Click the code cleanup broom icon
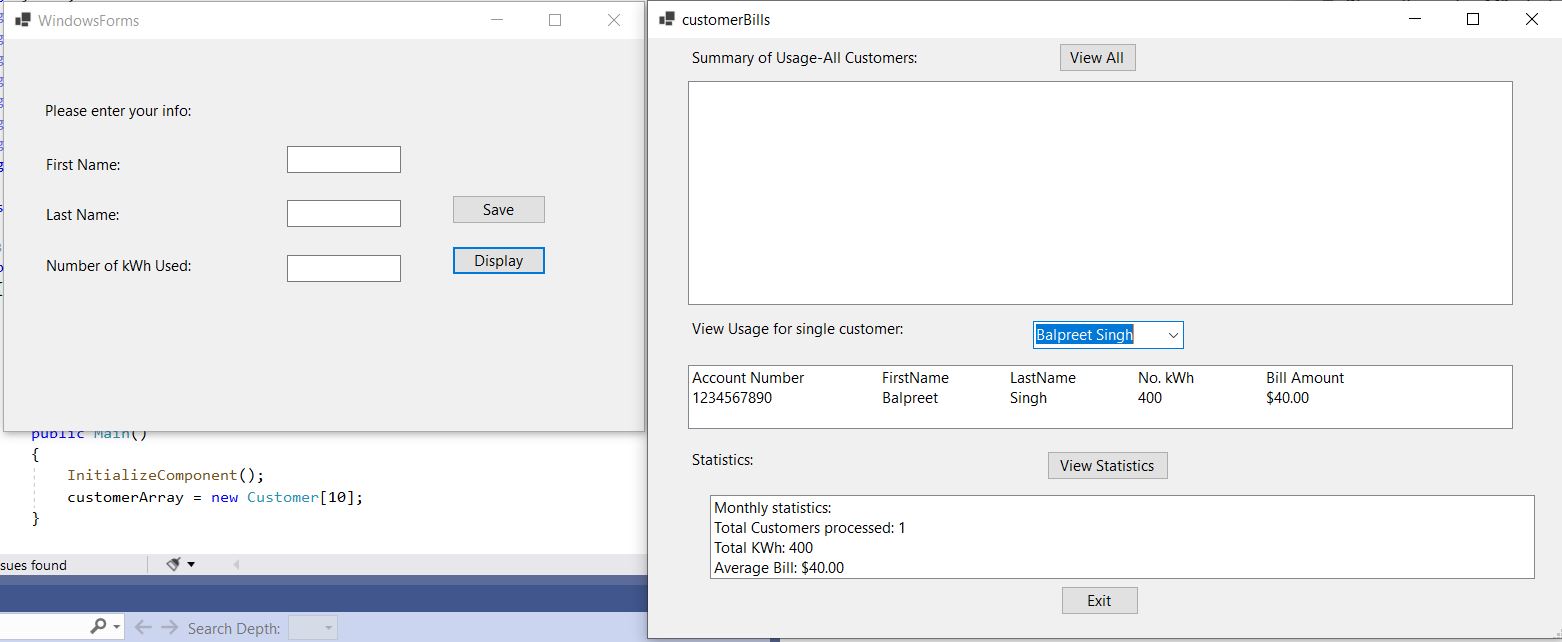 [x=173, y=565]
